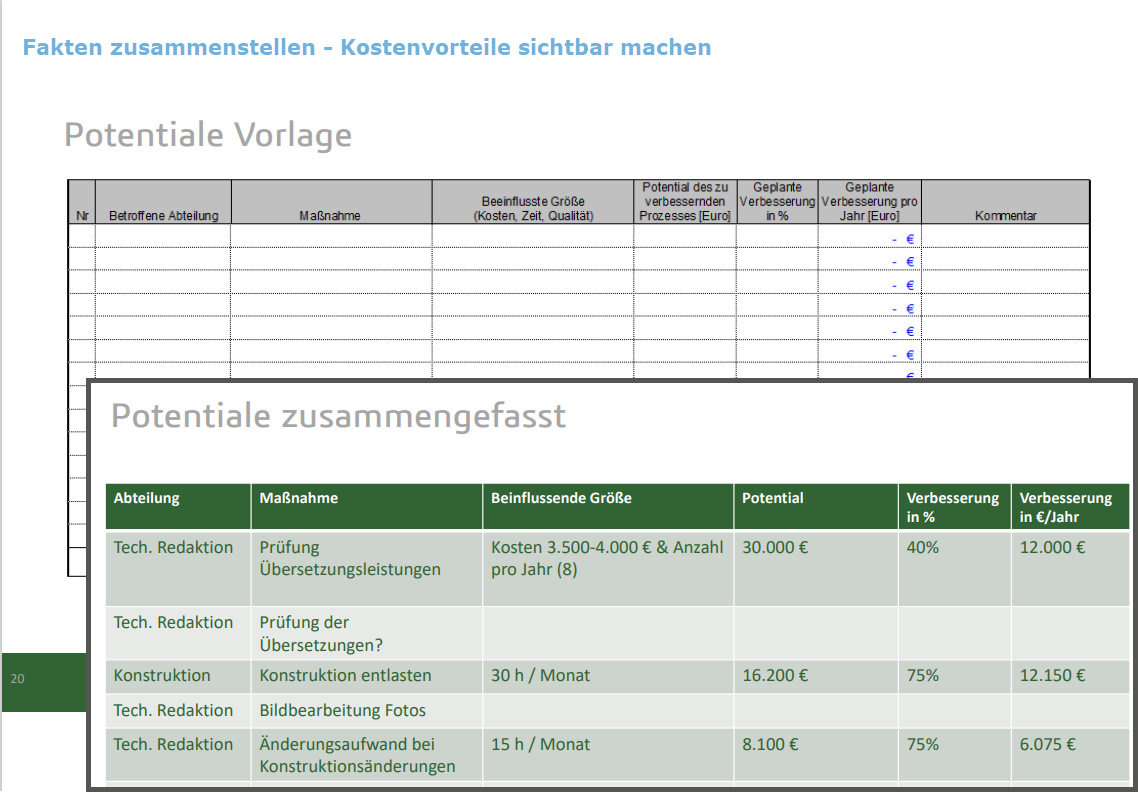This screenshot has height=792, width=1138.
Task: Select the 'Verbesserung in €/Jahr' header
Action: (1071, 507)
